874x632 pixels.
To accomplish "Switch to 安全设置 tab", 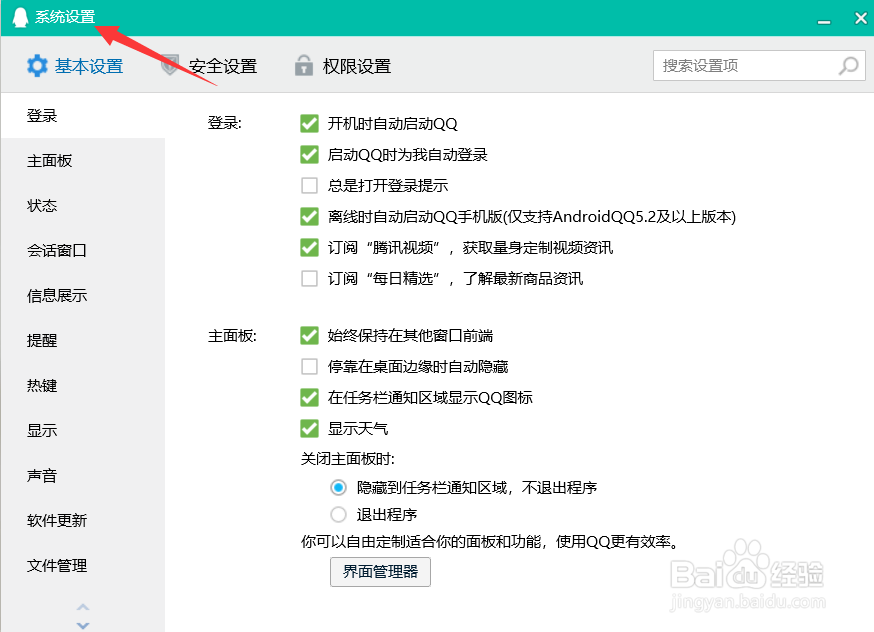I will (209, 66).
